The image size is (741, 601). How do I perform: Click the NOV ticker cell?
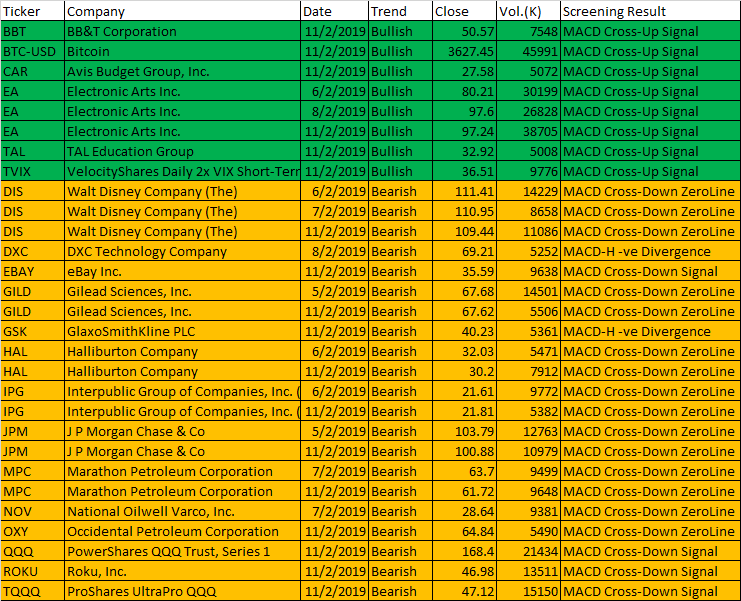(32, 511)
